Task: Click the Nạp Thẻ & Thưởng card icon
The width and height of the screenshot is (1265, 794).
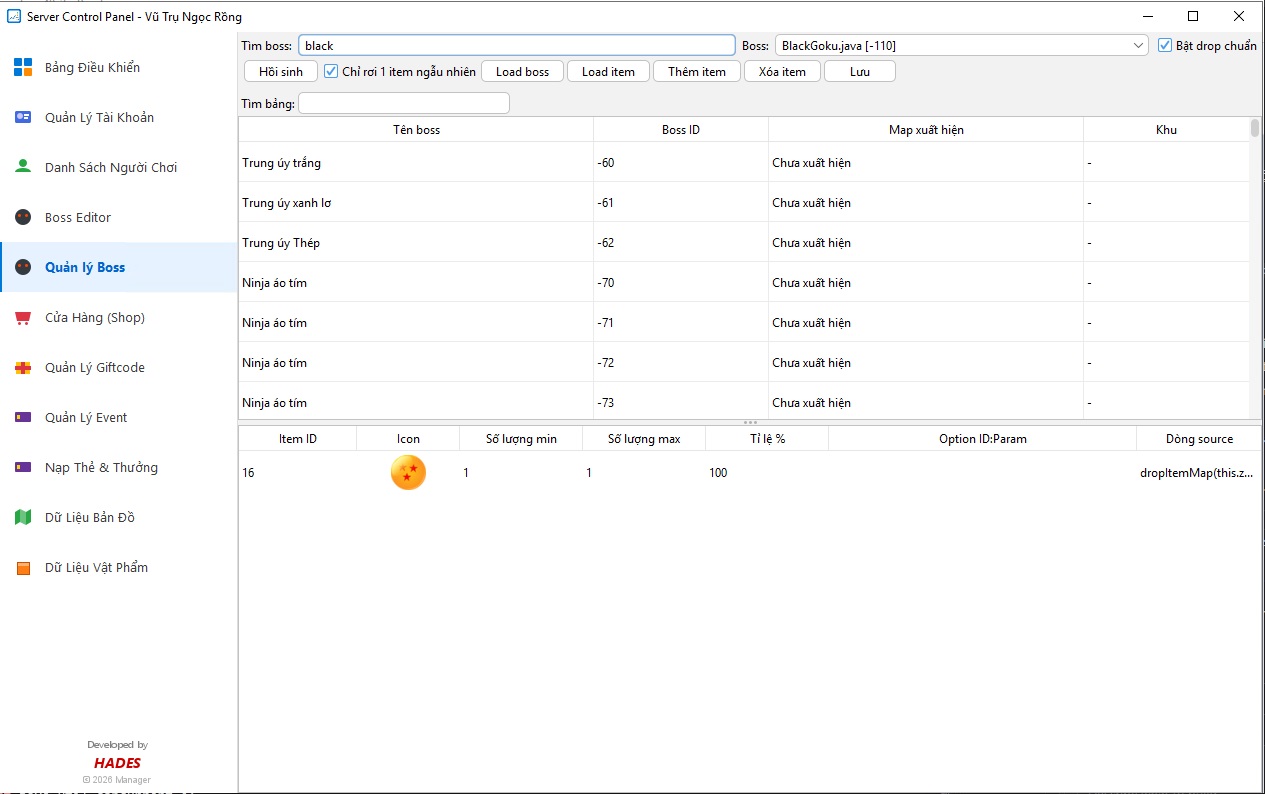Action: pos(23,467)
